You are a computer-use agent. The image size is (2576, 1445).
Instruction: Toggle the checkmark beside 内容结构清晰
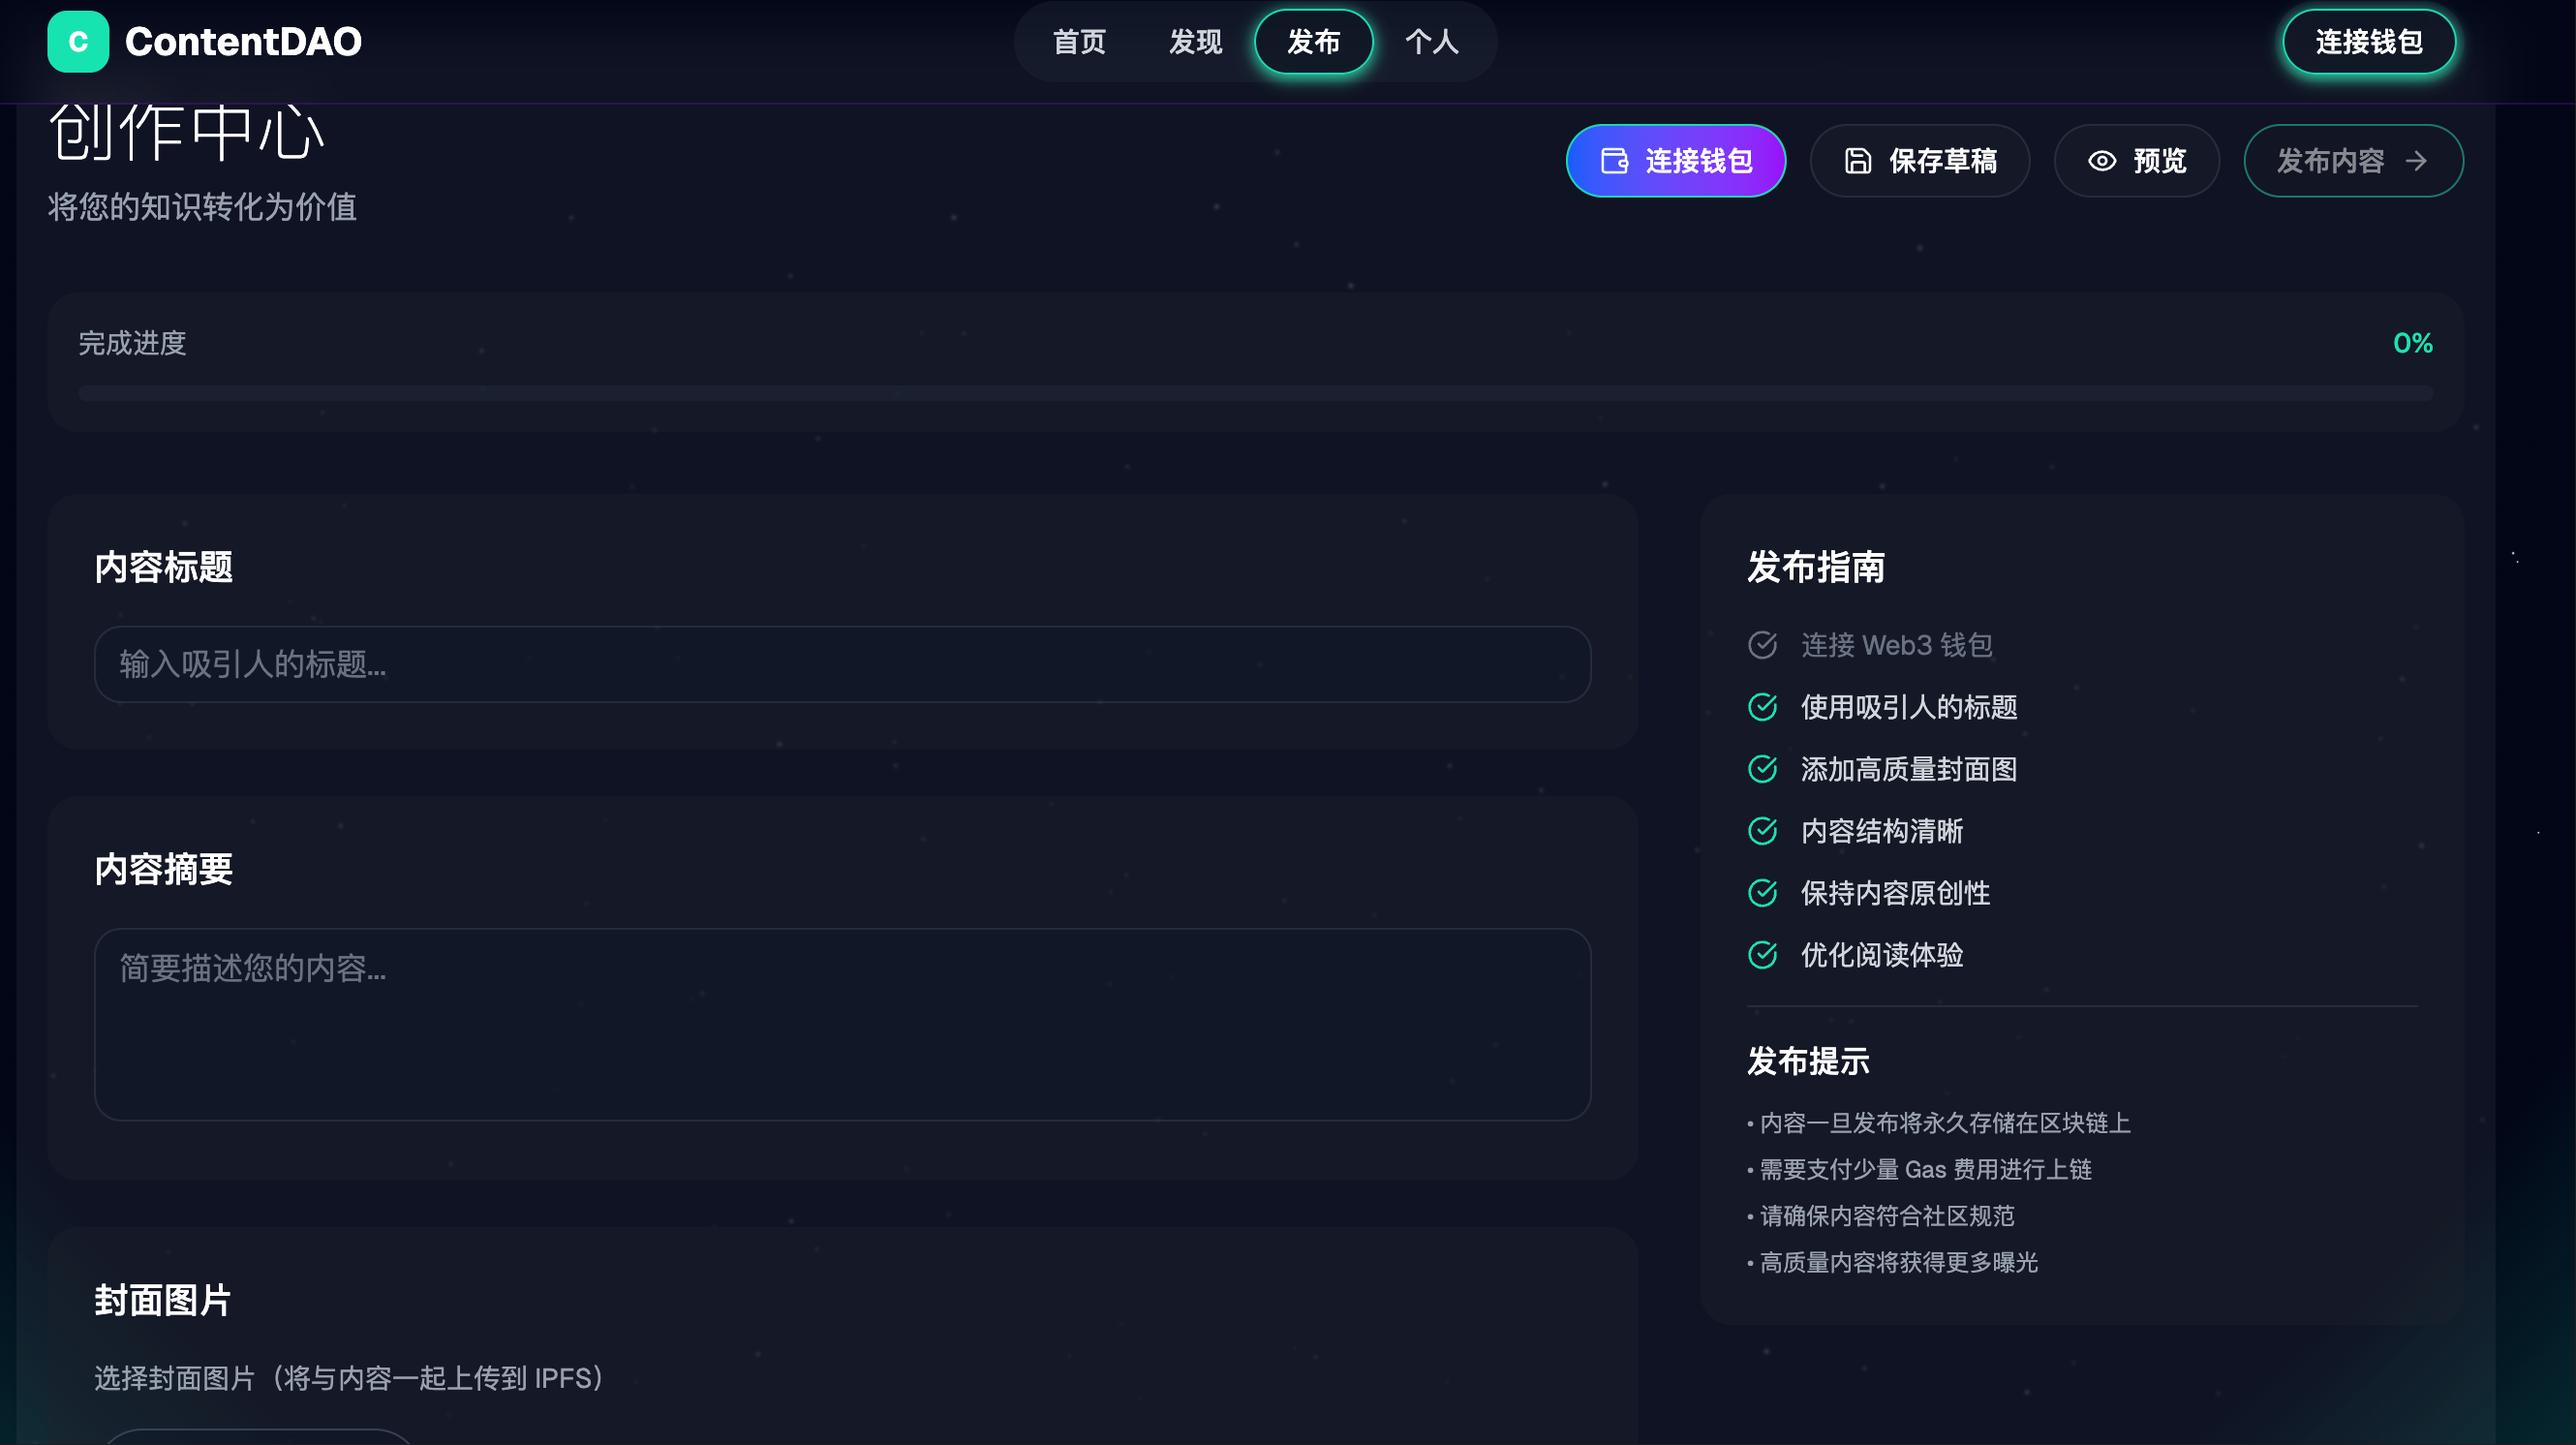tap(1763, 831)
